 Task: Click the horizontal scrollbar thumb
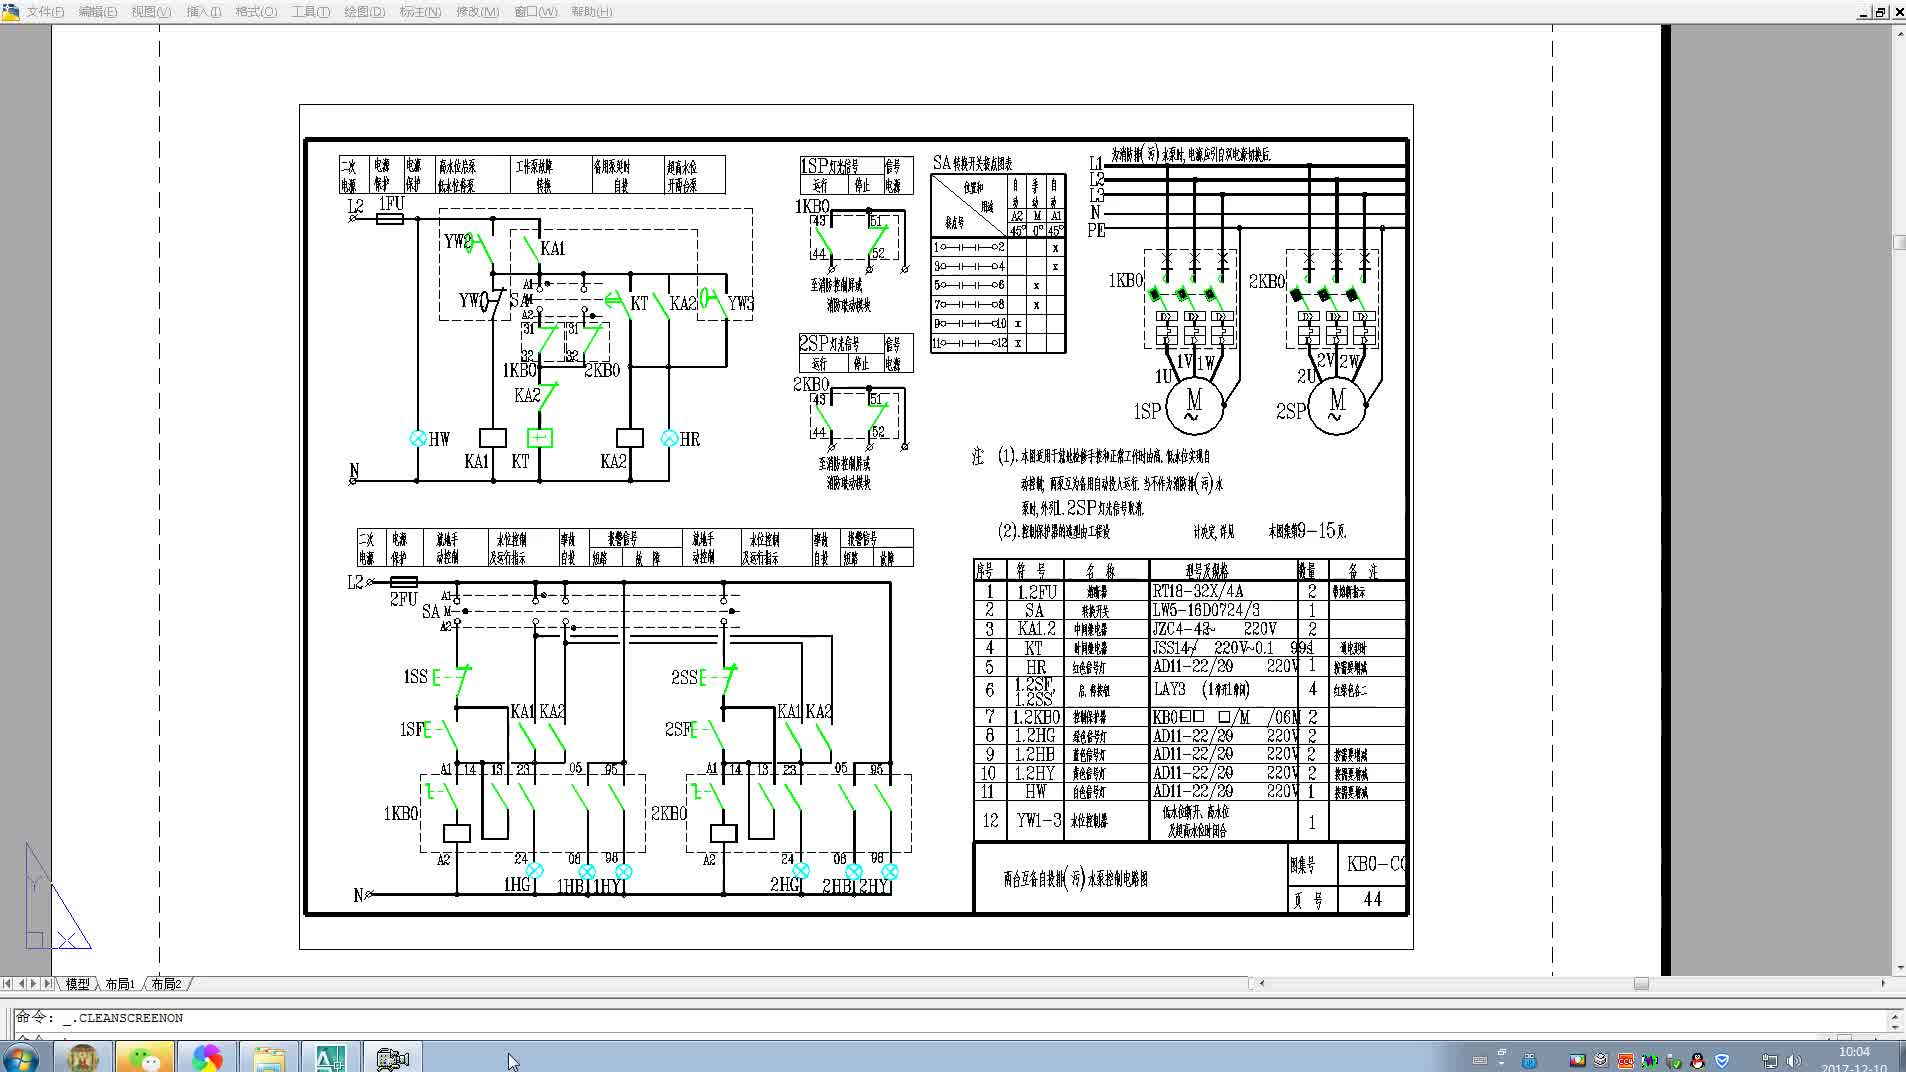coord(1641,984)
